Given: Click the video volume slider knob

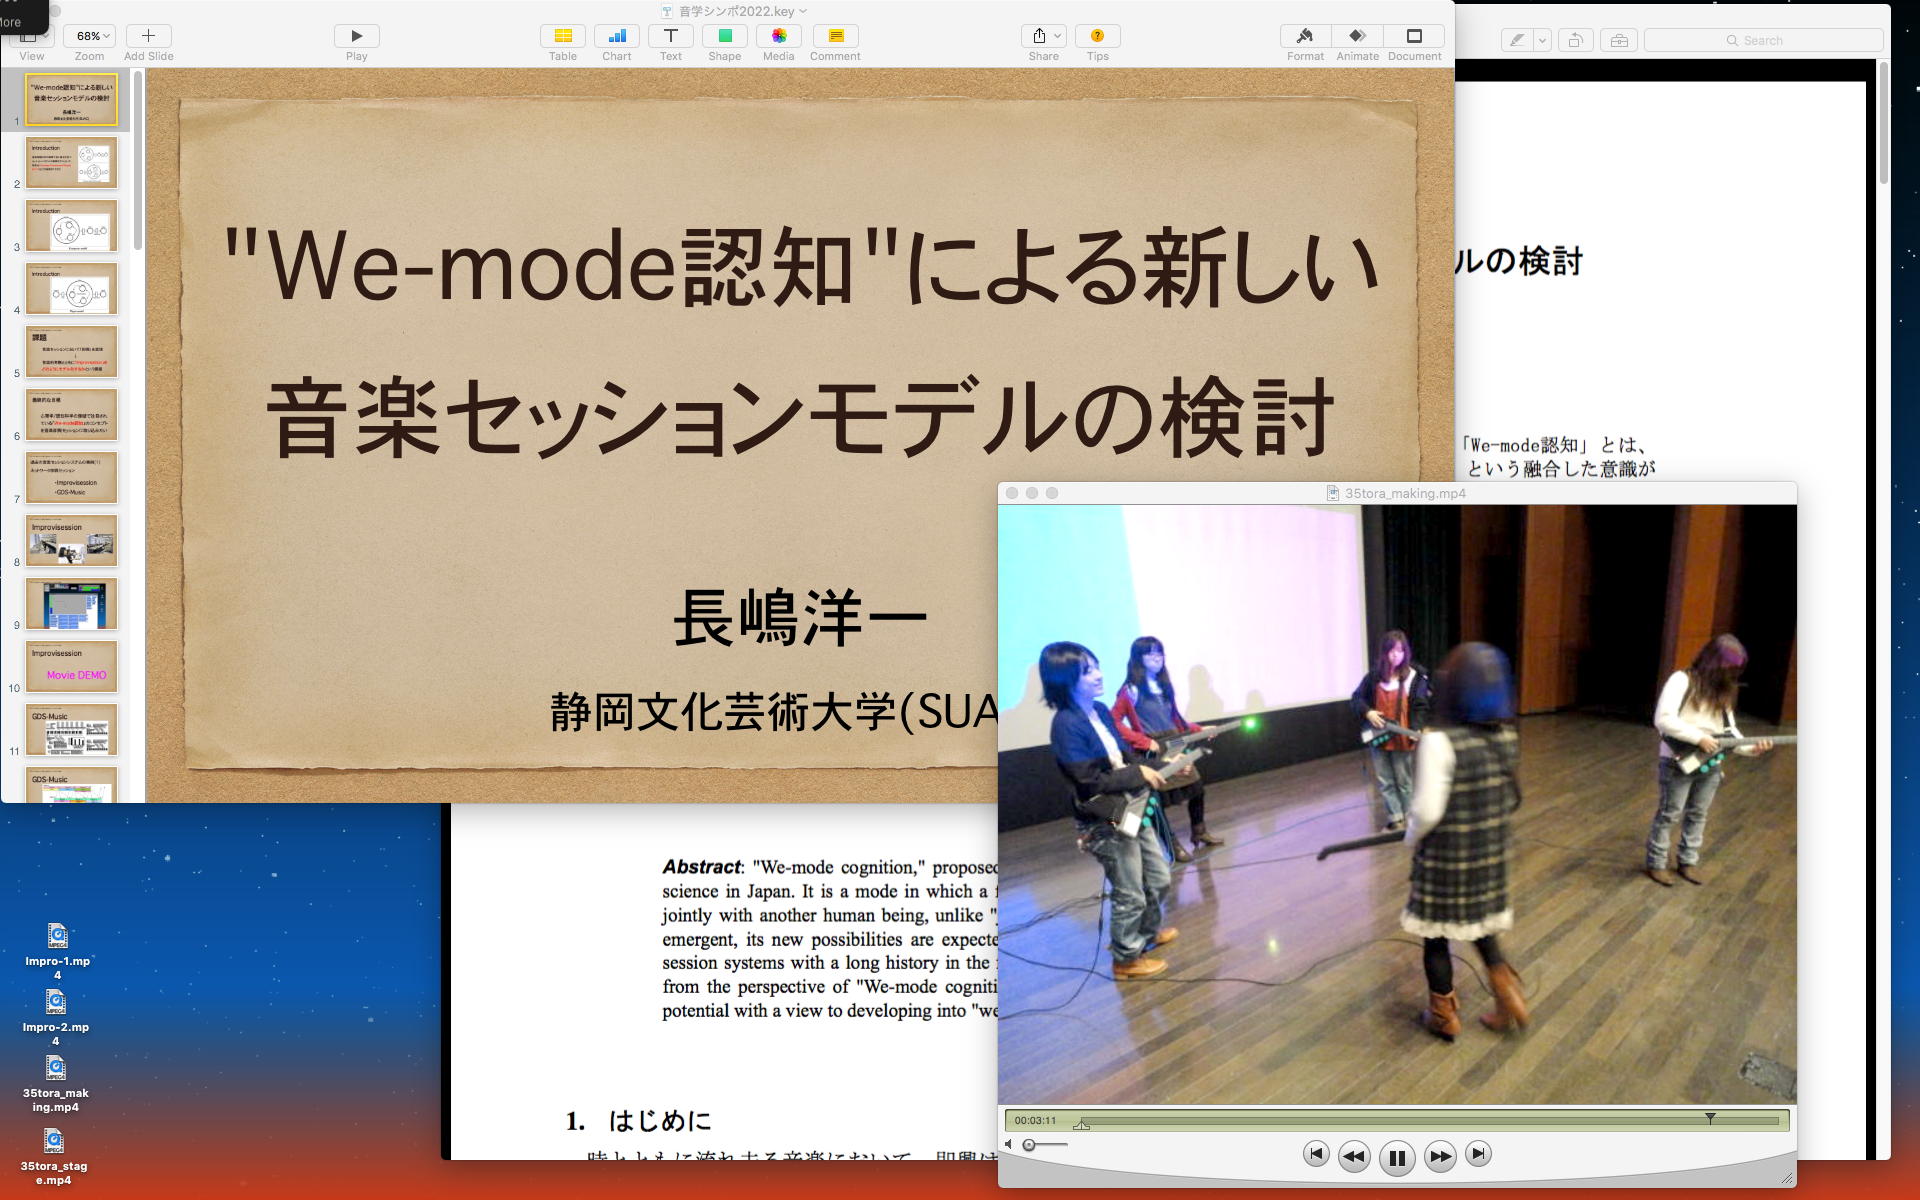Looking at the screenshot, I should [x=1029, y=1145].
